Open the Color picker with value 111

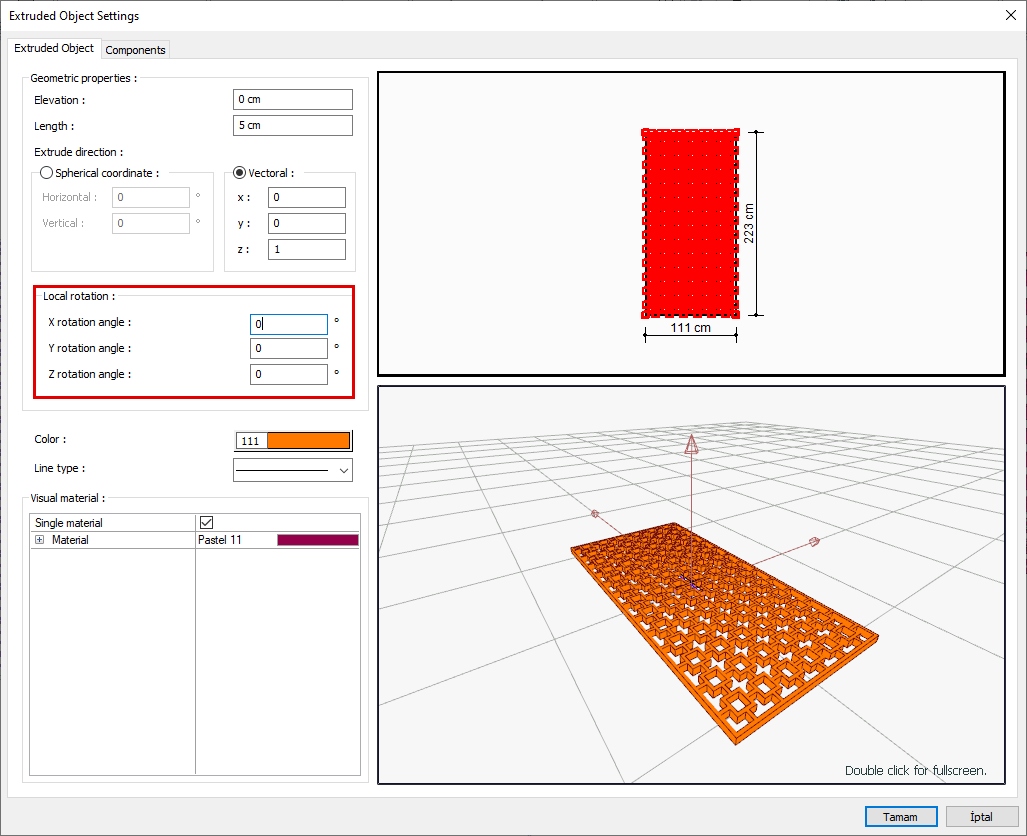tap(292, 441)
